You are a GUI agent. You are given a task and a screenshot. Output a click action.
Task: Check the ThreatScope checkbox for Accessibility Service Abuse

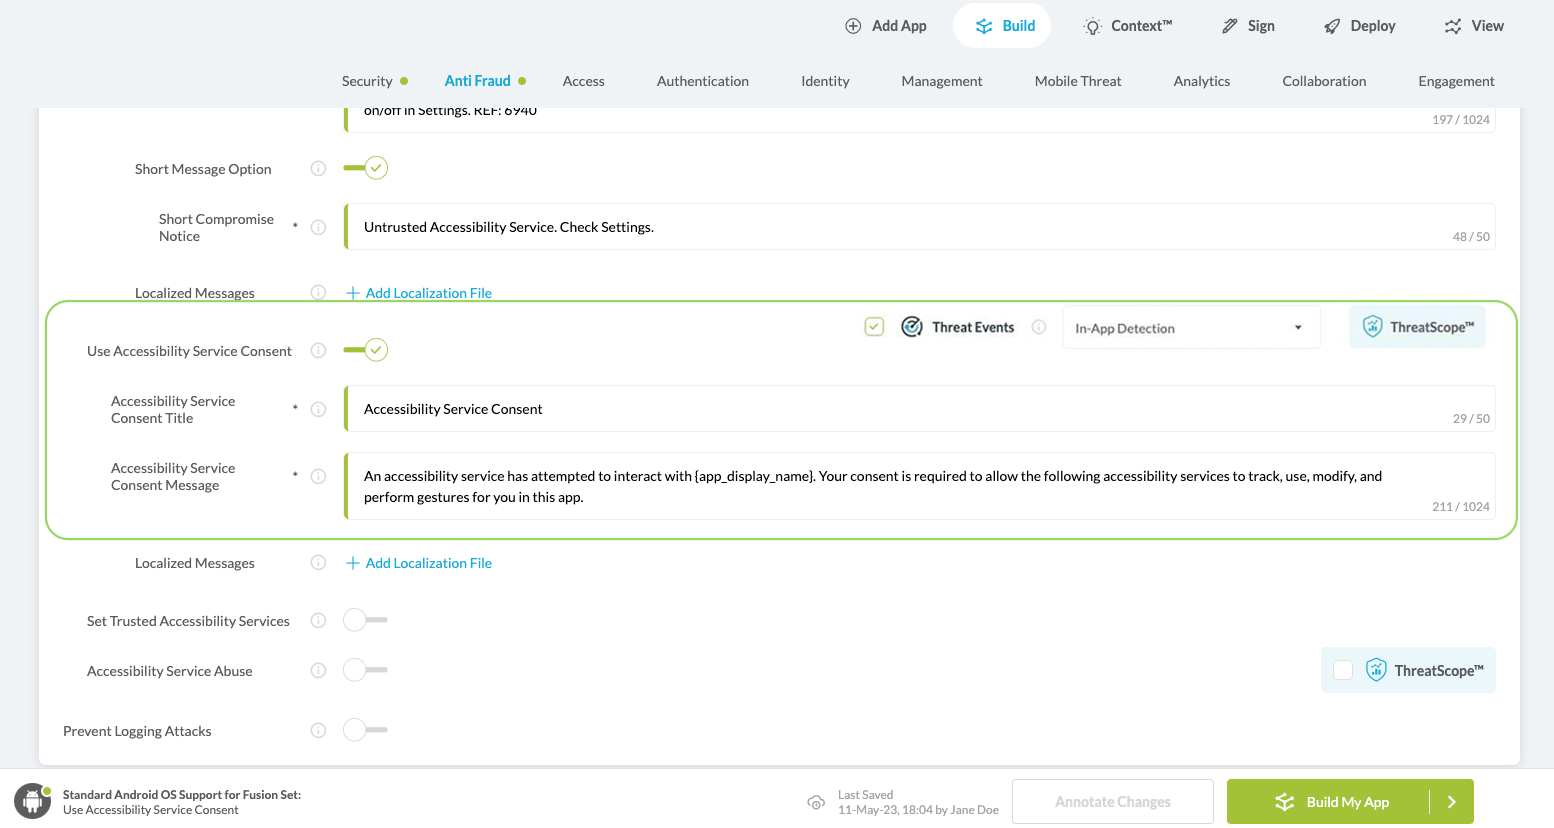tap(1343, 670)
